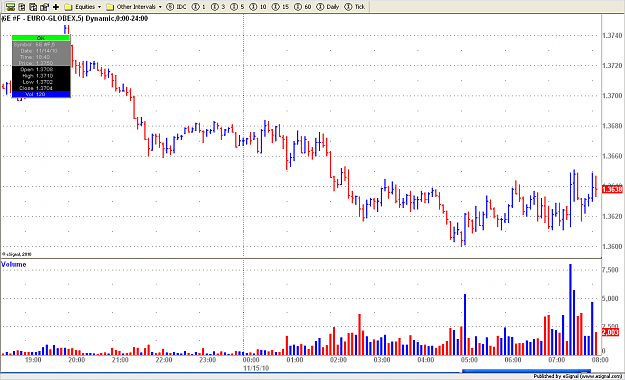Switch to the 60 minute interval
Viewport: 625px width, 380px height.
303,7
